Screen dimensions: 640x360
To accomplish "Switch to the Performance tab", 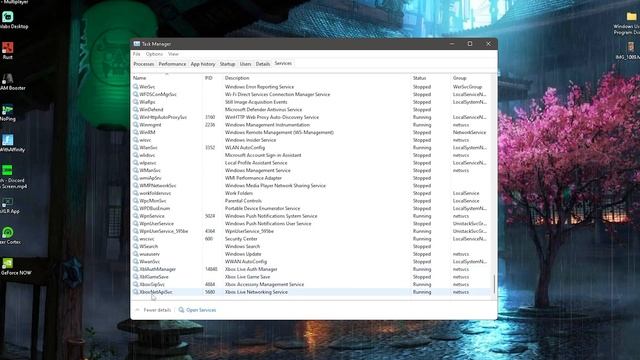I will click(172, 64).
